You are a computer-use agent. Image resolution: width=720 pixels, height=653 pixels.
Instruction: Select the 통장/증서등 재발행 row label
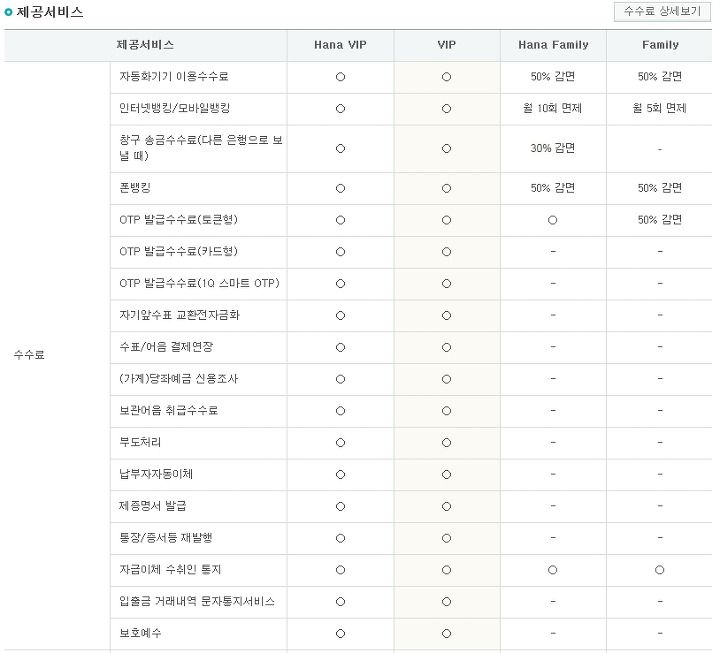(166, 538)
